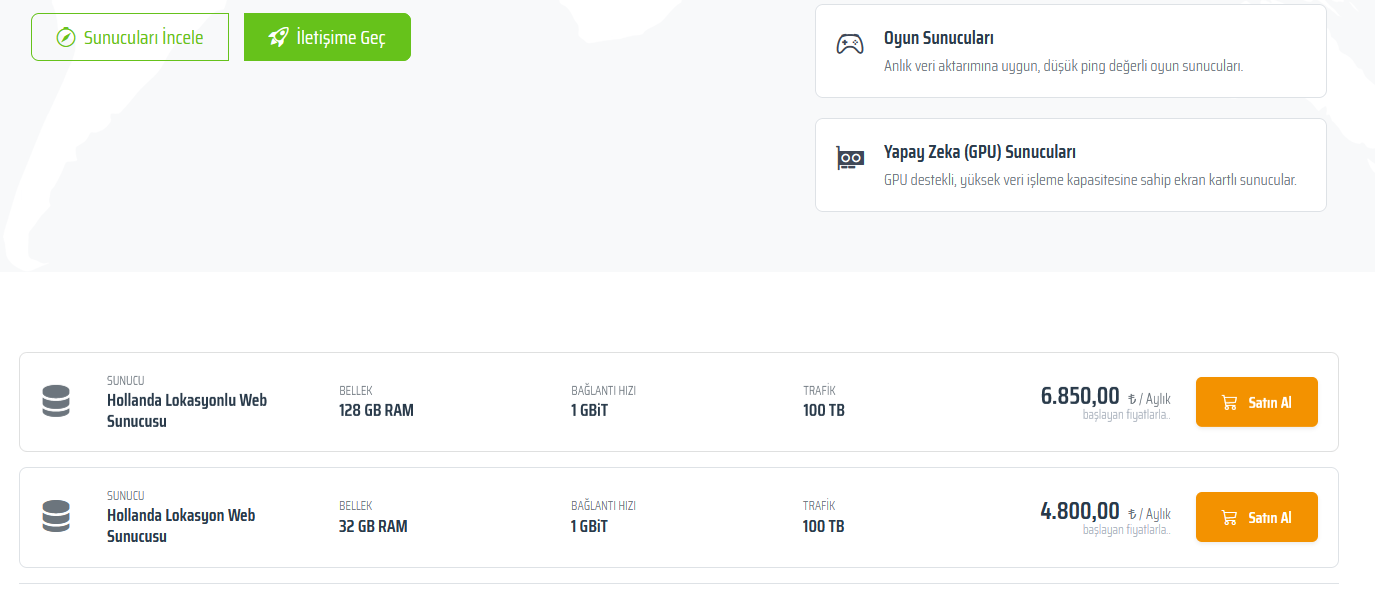Click the gamepad icon for Oyun Sunucuları
This screenshot has width=1375, height=611.
[x=850, y=45]
